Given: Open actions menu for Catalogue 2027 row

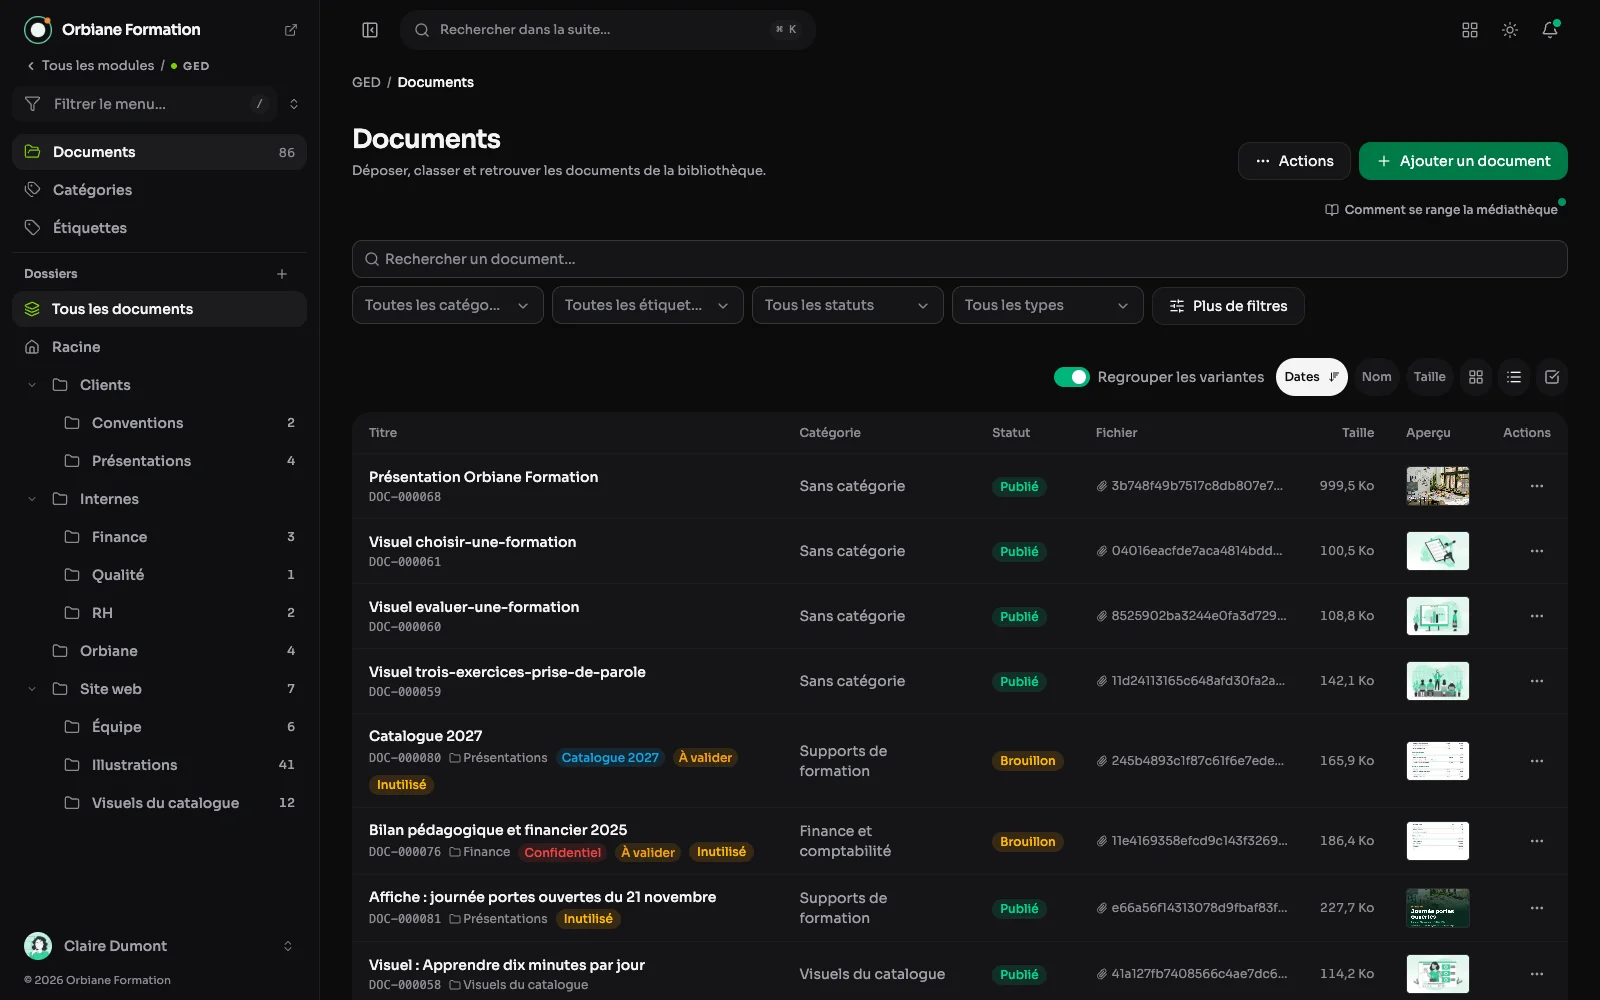Looking at the screenshot, I should [x=1537, y=761].
